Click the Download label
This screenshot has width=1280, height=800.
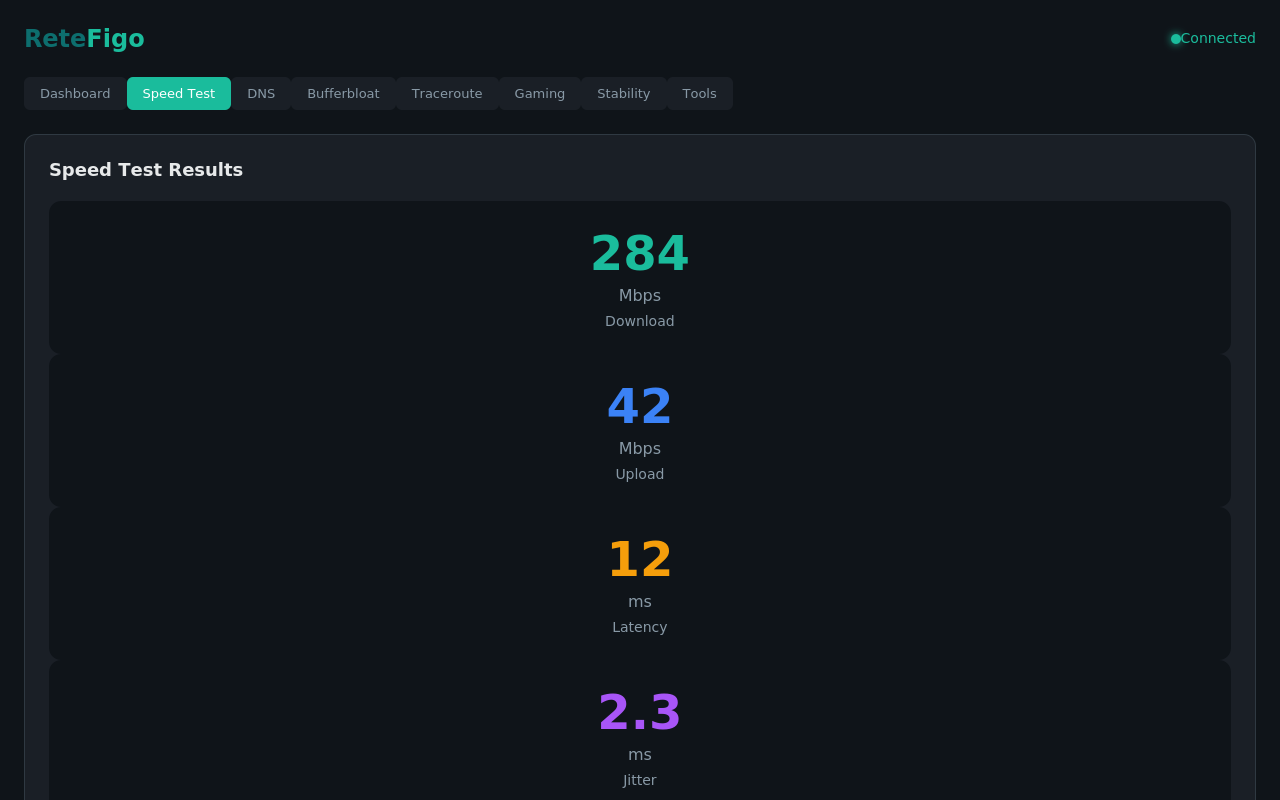[x=640, y=321]
